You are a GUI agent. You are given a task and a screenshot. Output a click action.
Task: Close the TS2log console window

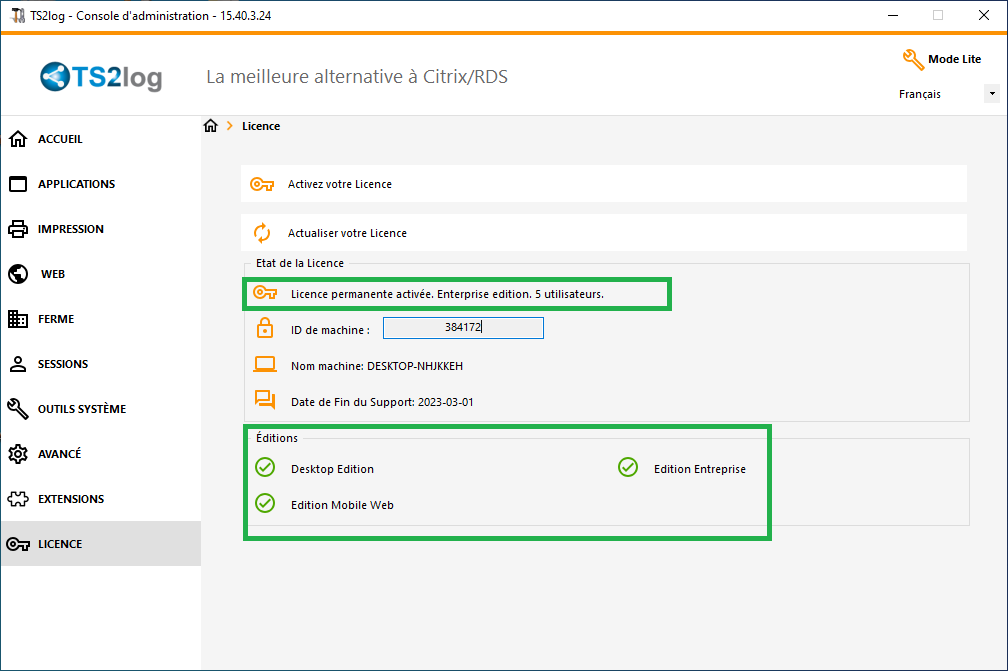tap(984, 15)
